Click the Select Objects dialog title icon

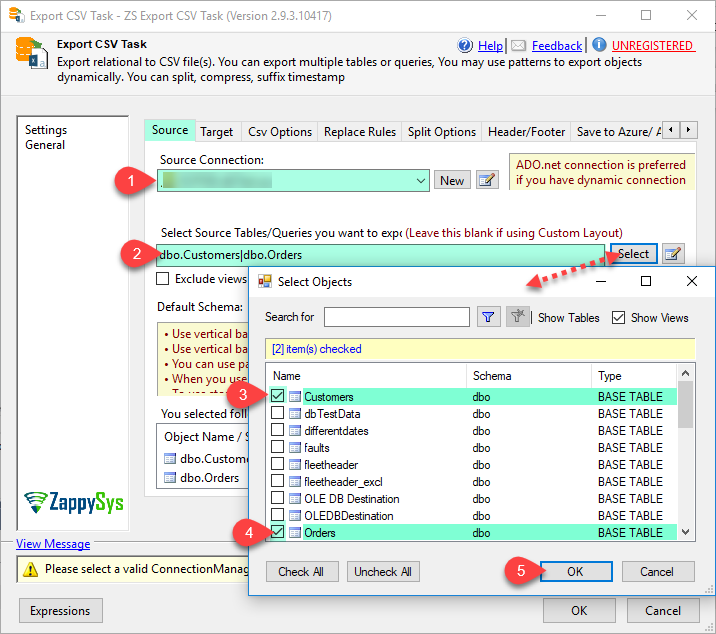265,281
